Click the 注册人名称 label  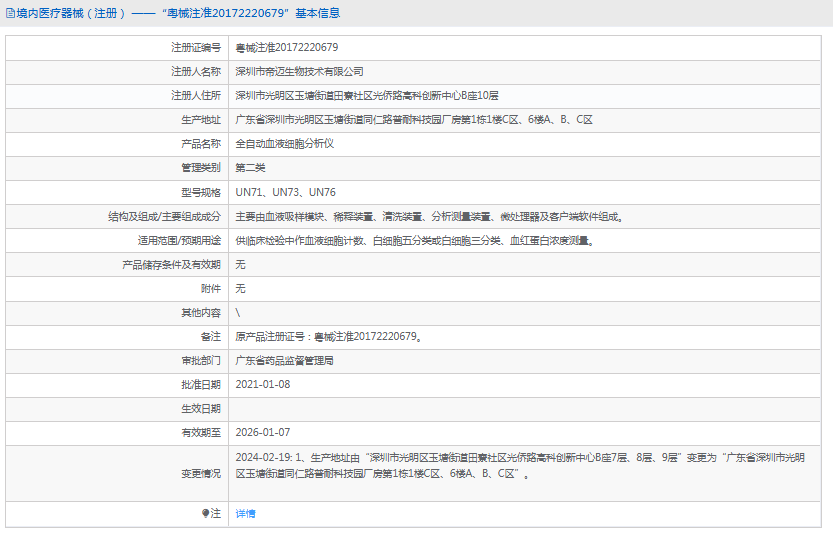(196, 72)
